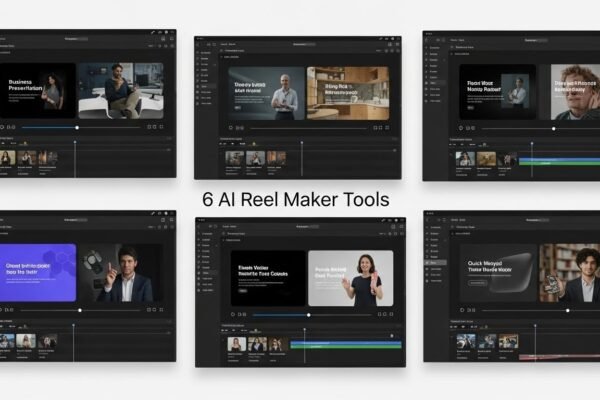The height and width of the screenshot is (400, 600).
Task: Click playhead marker in kitchen window timeline
Action: (x=302, y=143)
